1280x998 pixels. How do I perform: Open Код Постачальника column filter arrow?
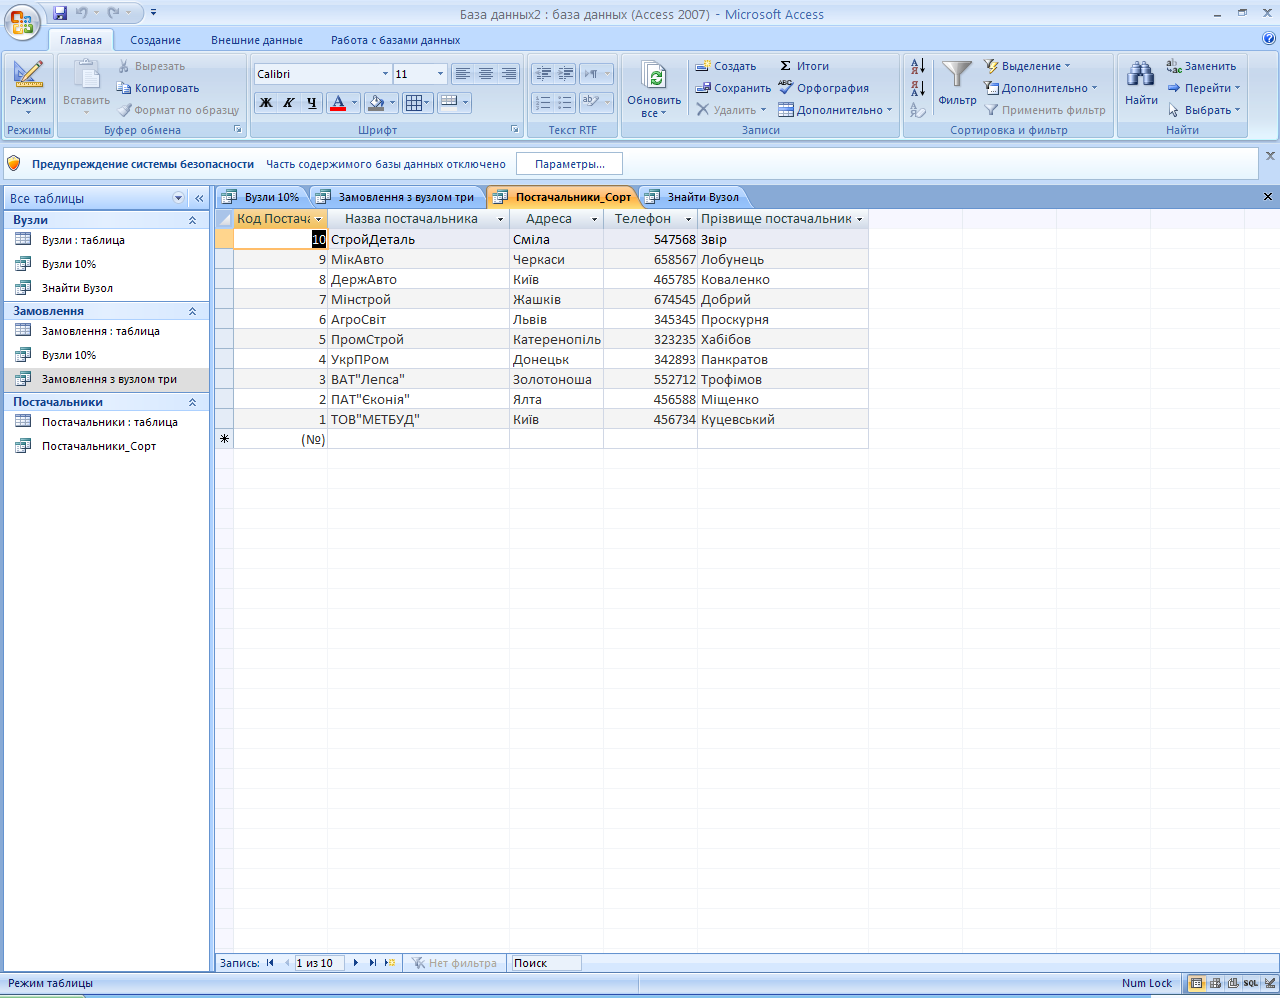click(319, 219)
